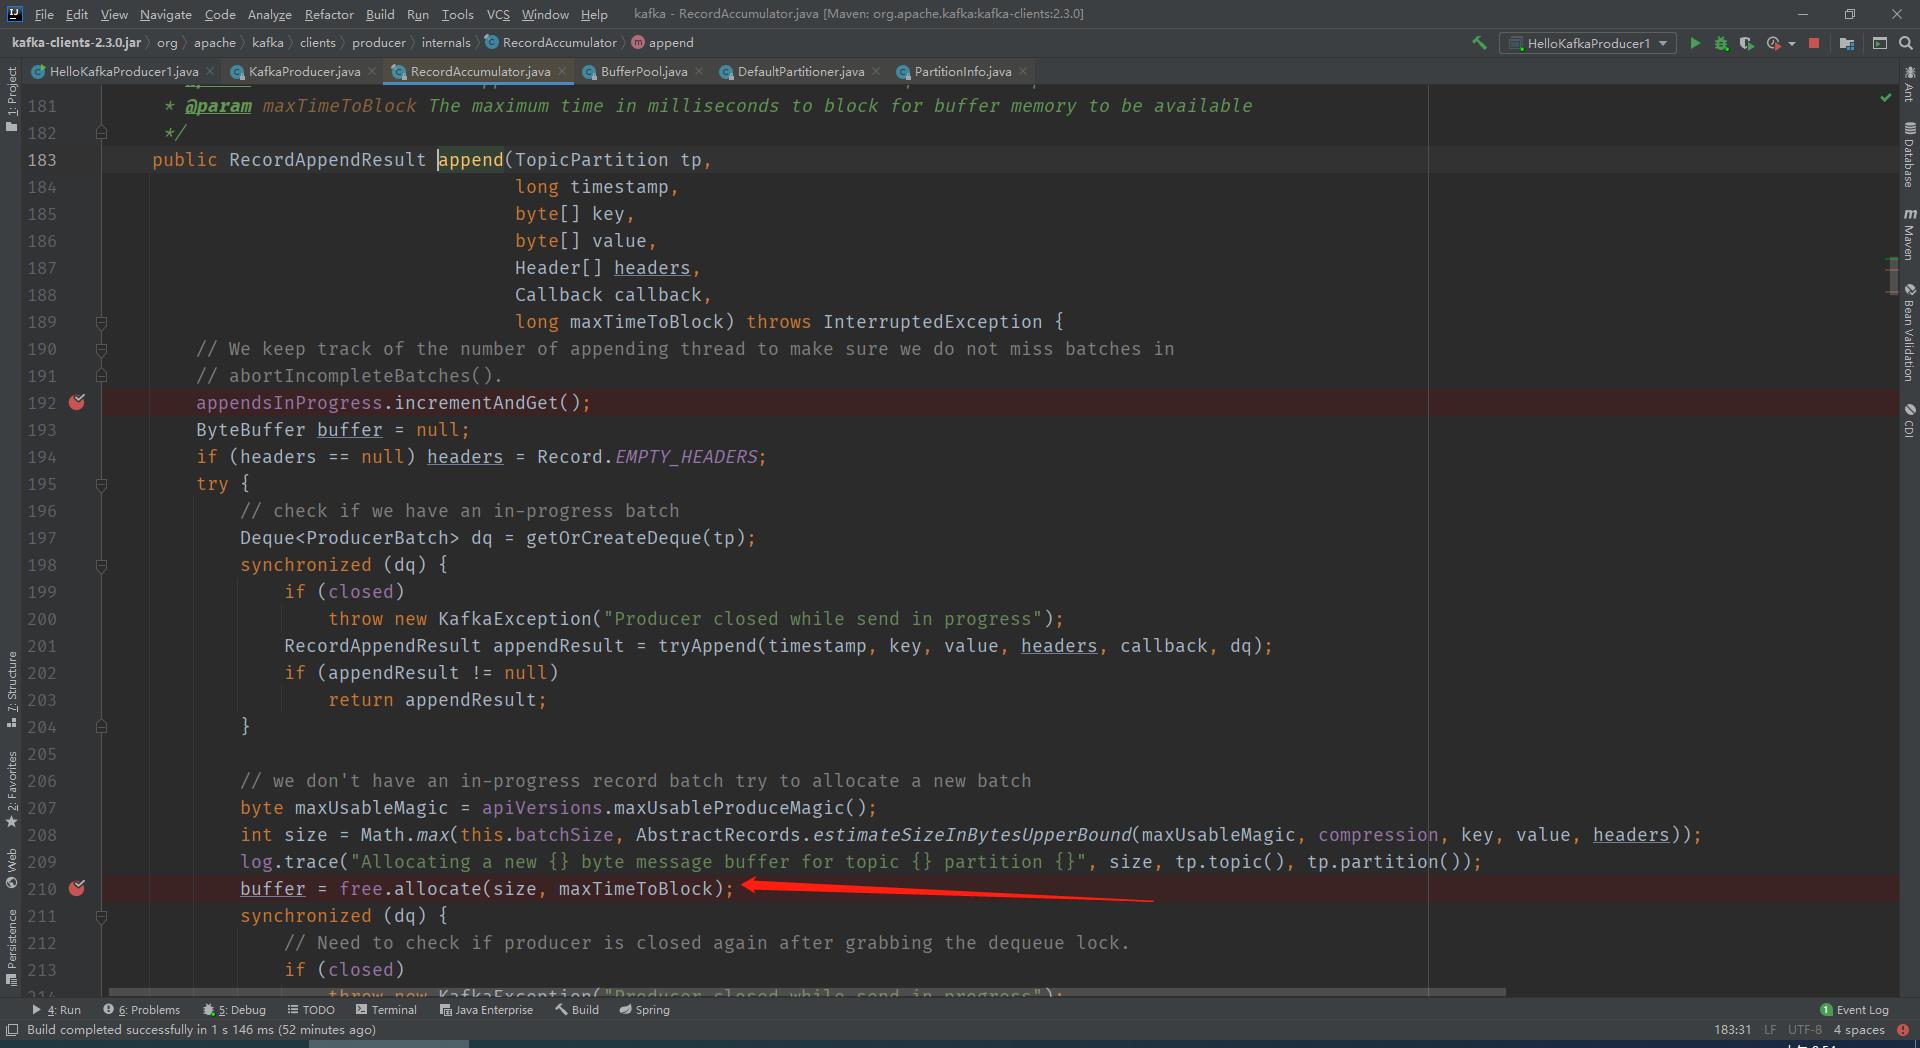Toggle breakpoint on line 192

(77, 402)
